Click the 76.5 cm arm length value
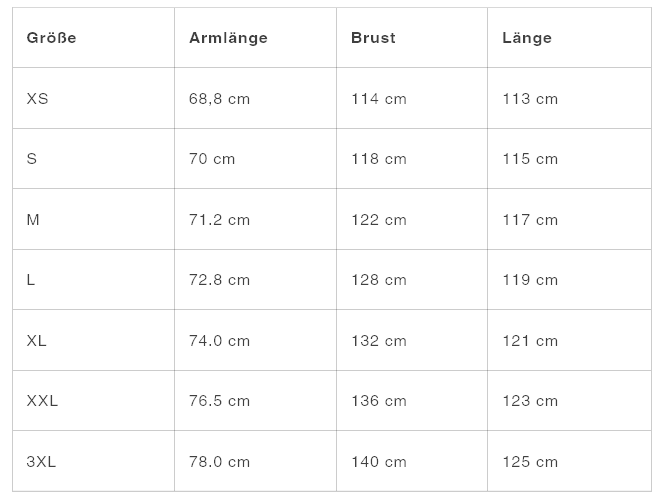Image resolution: width=663 pixels, height=501 pixels. 219,401
